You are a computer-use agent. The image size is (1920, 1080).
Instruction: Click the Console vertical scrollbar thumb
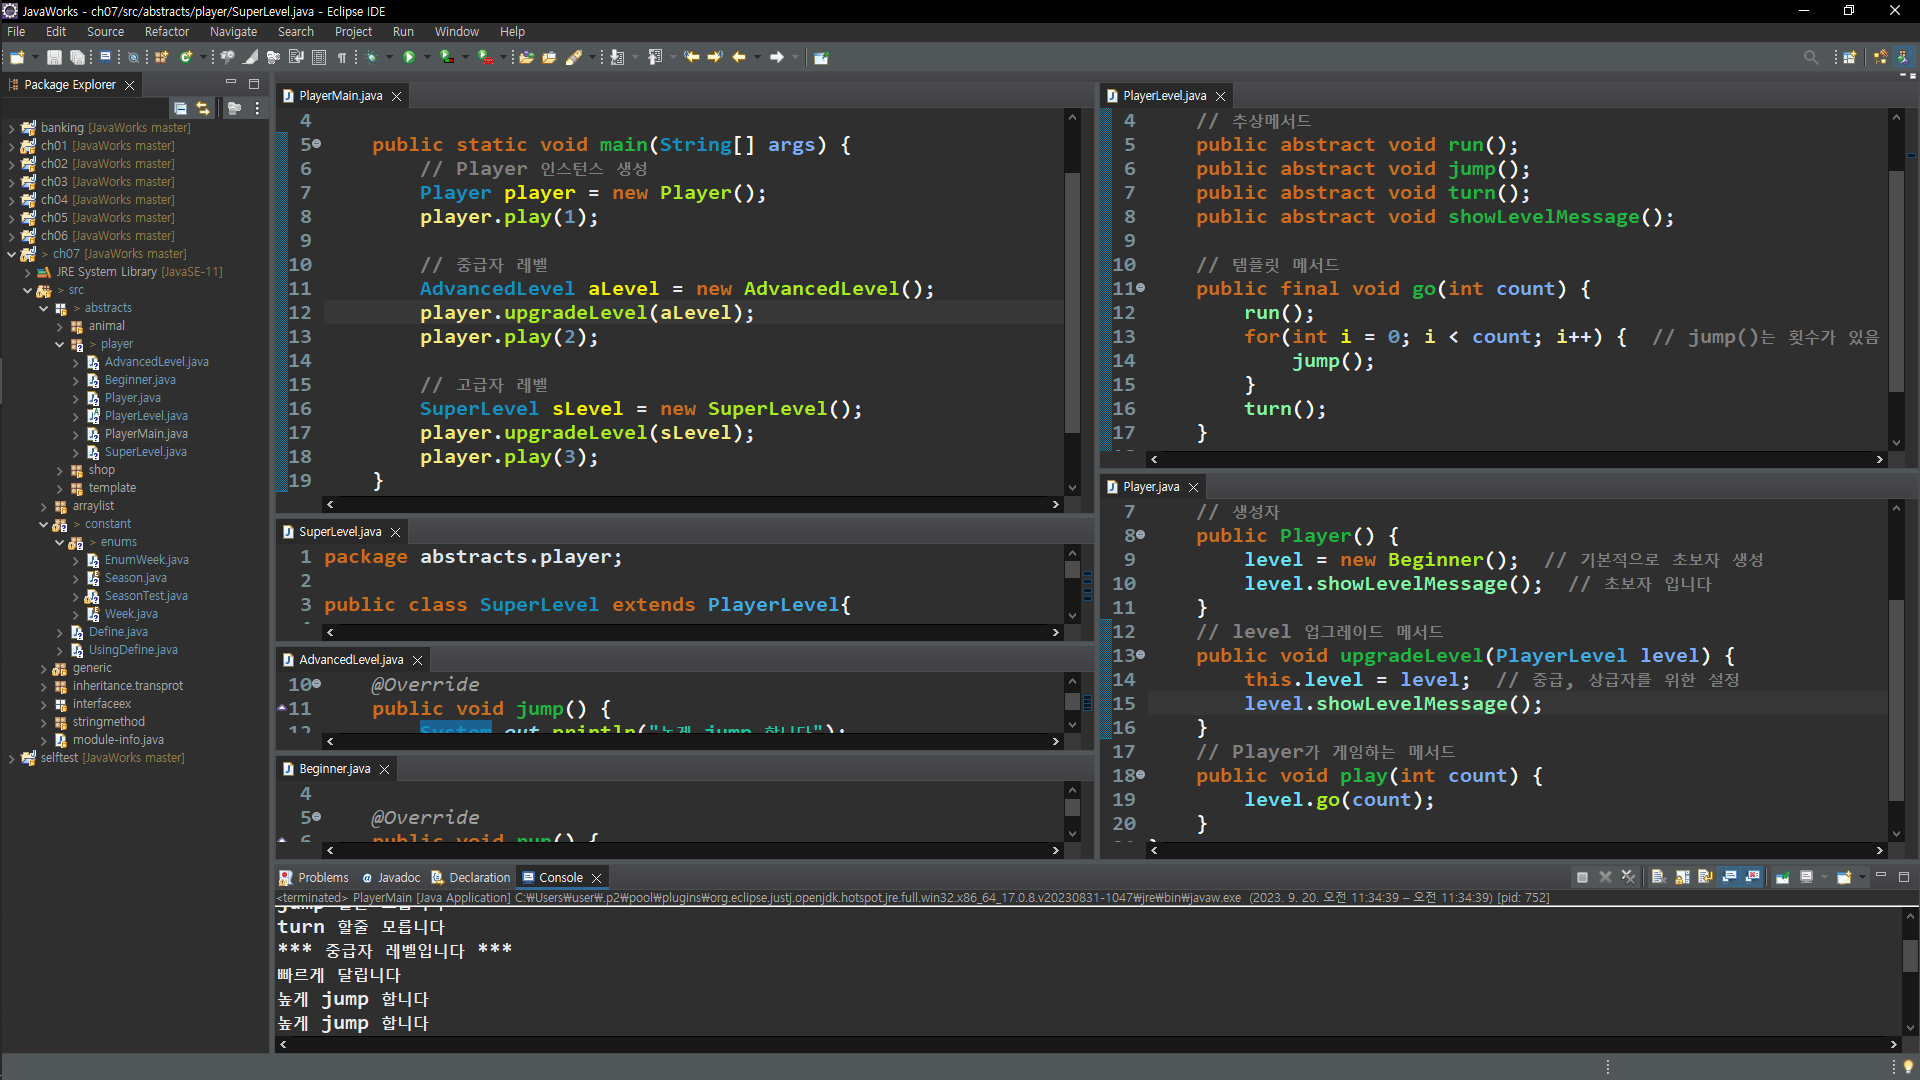click(1910, 955)
